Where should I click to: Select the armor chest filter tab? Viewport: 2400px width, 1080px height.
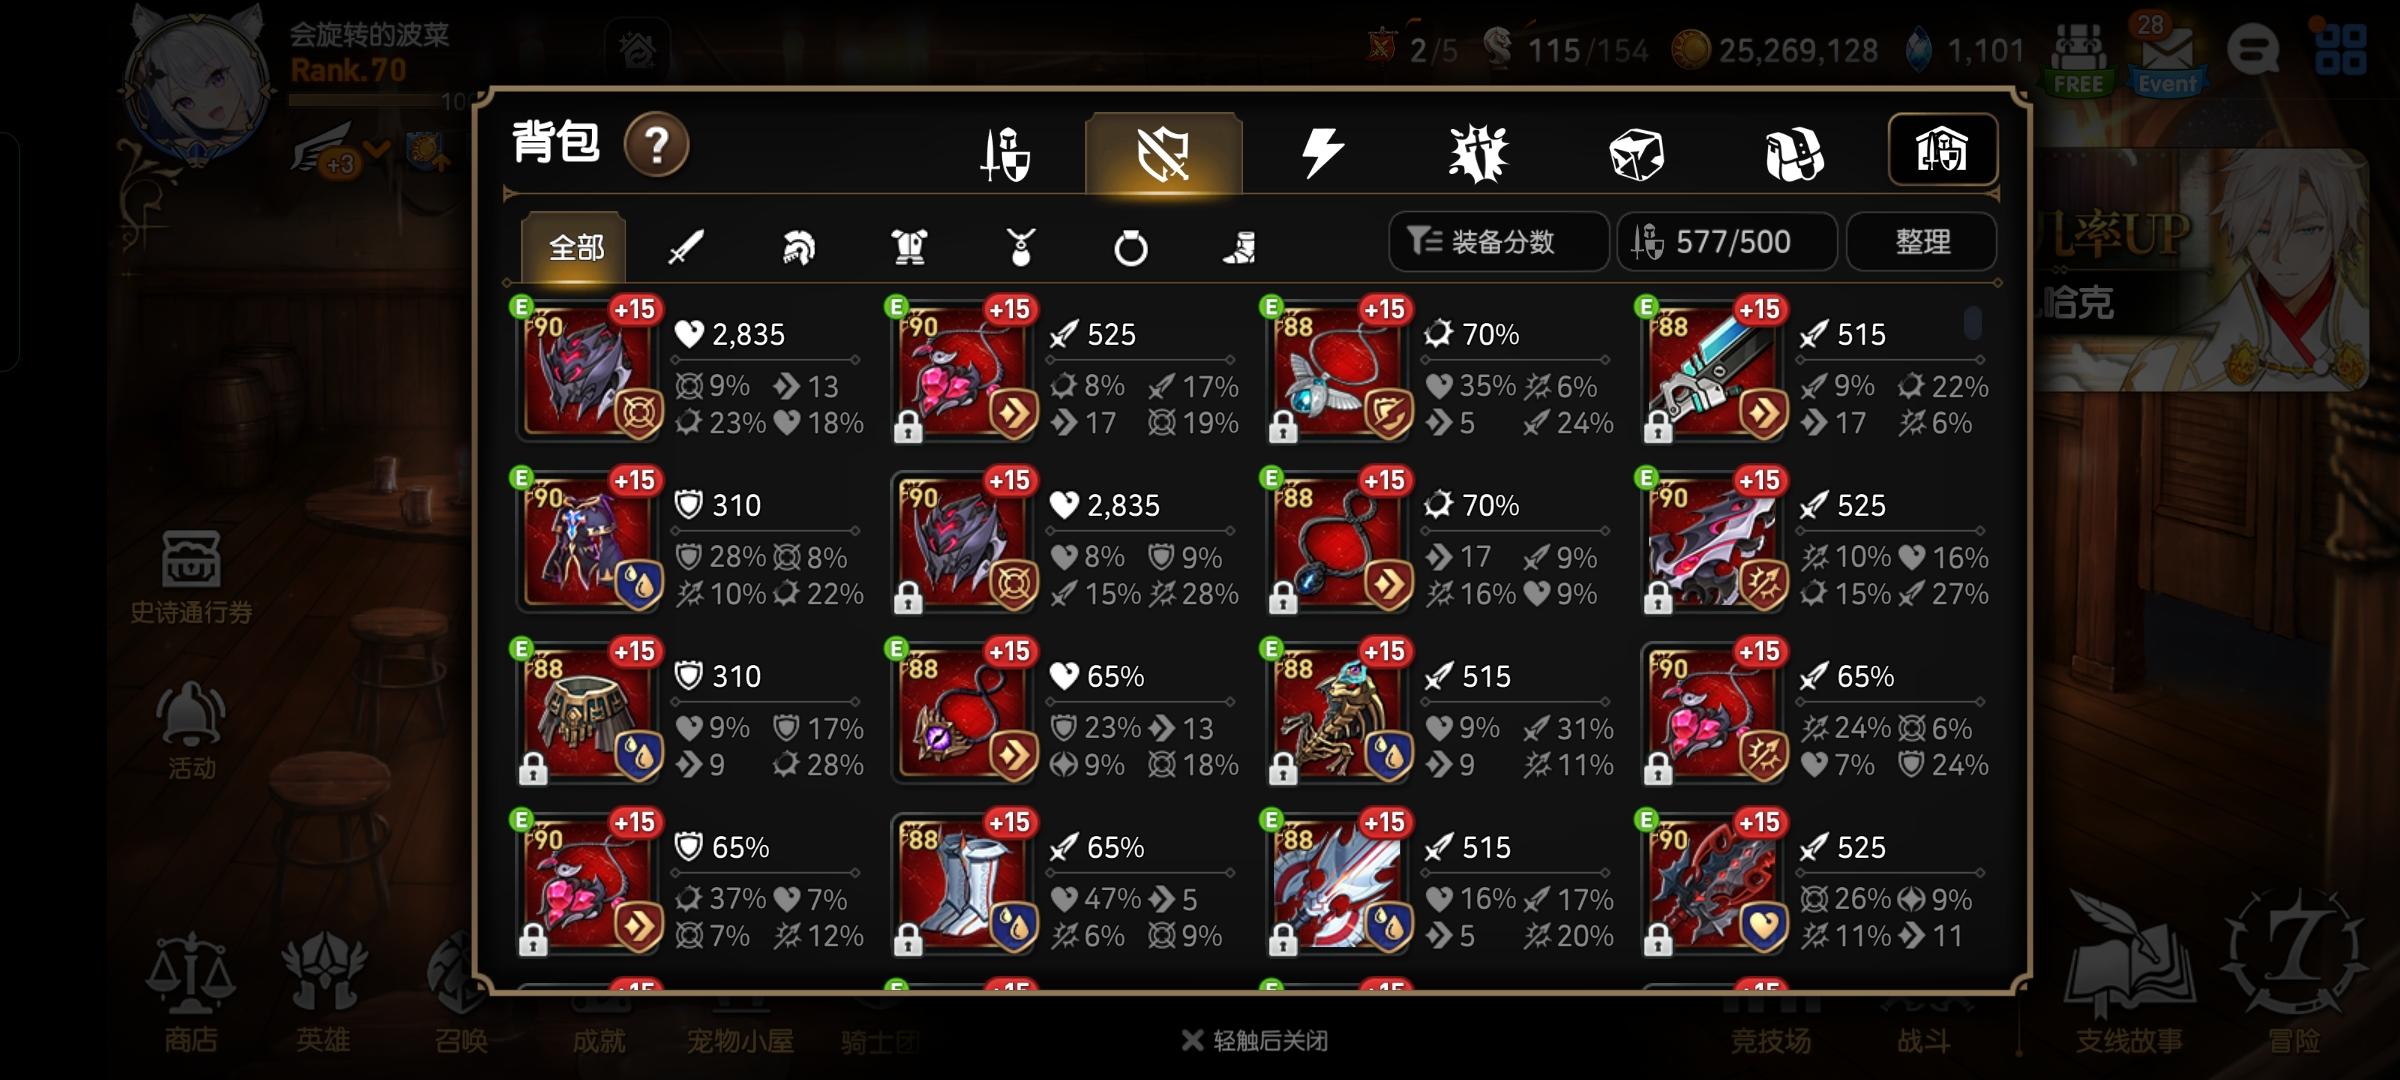pos(909,246)
